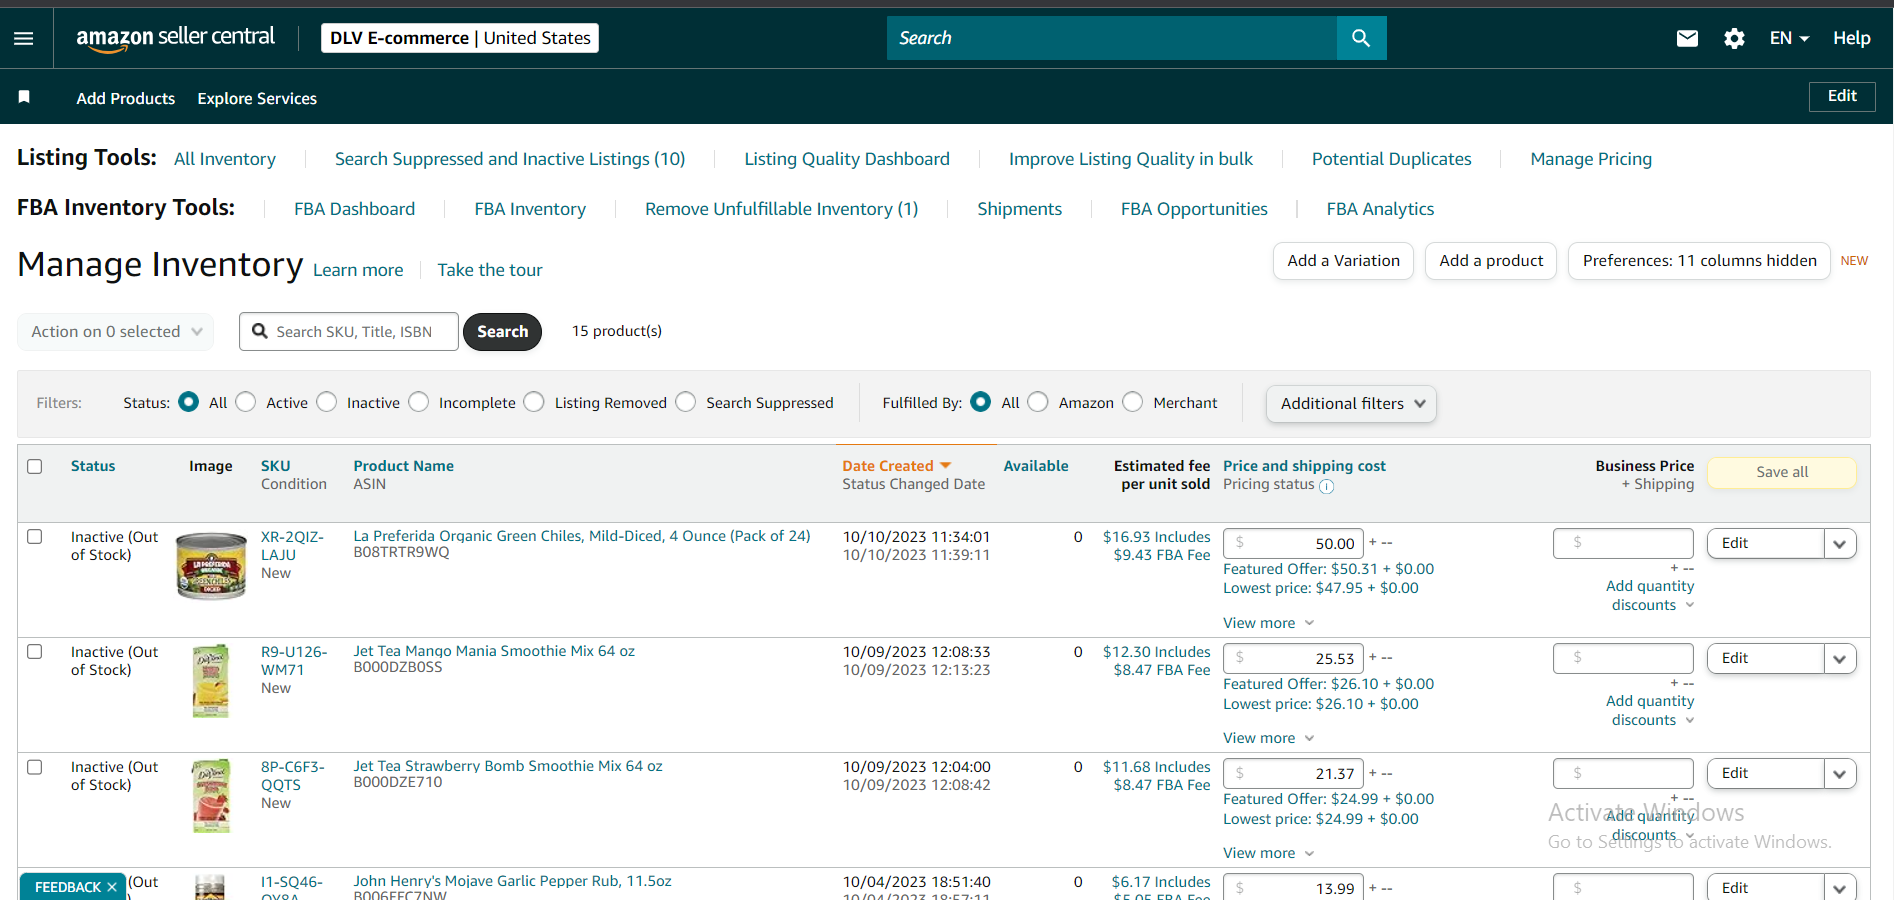Open Remove Unfulfillable Inventory tool
This screenshot has width=1894, height=900.
click(x=781, y=209)
